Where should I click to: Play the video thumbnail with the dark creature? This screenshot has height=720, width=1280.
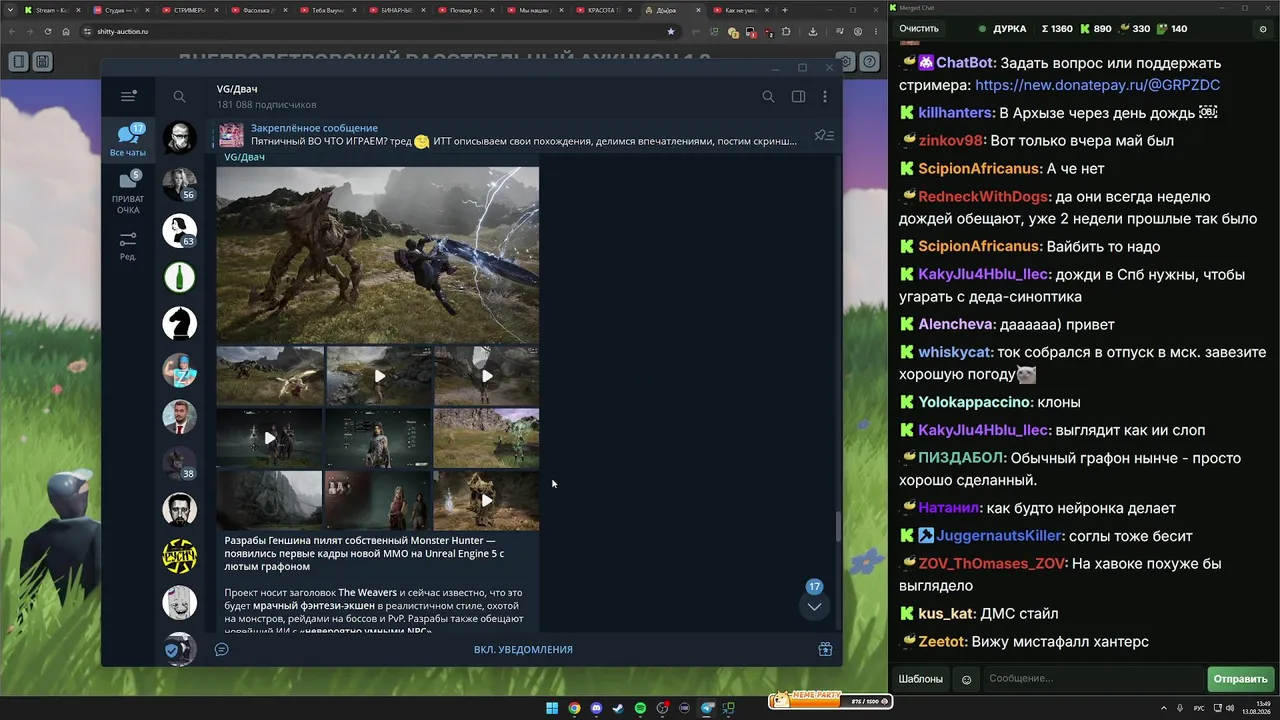click(270, 438)
